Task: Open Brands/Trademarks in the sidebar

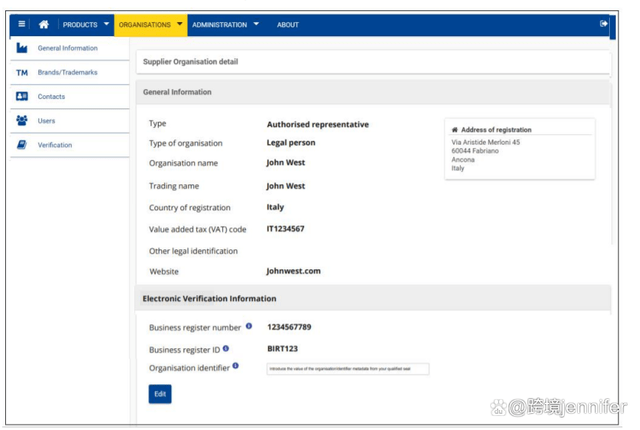Action: (x=67, y=72)
